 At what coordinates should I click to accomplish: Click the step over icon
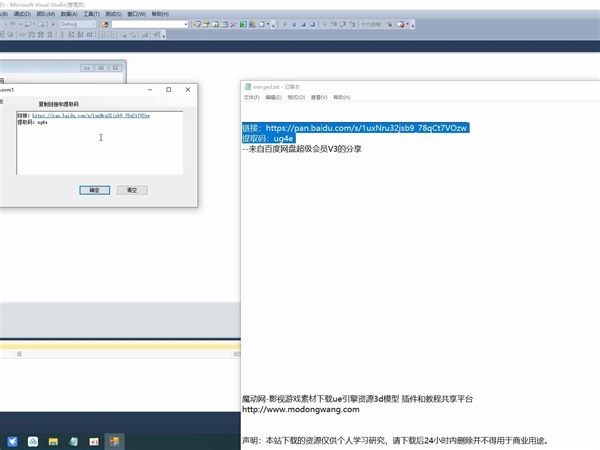pos(343,24)
